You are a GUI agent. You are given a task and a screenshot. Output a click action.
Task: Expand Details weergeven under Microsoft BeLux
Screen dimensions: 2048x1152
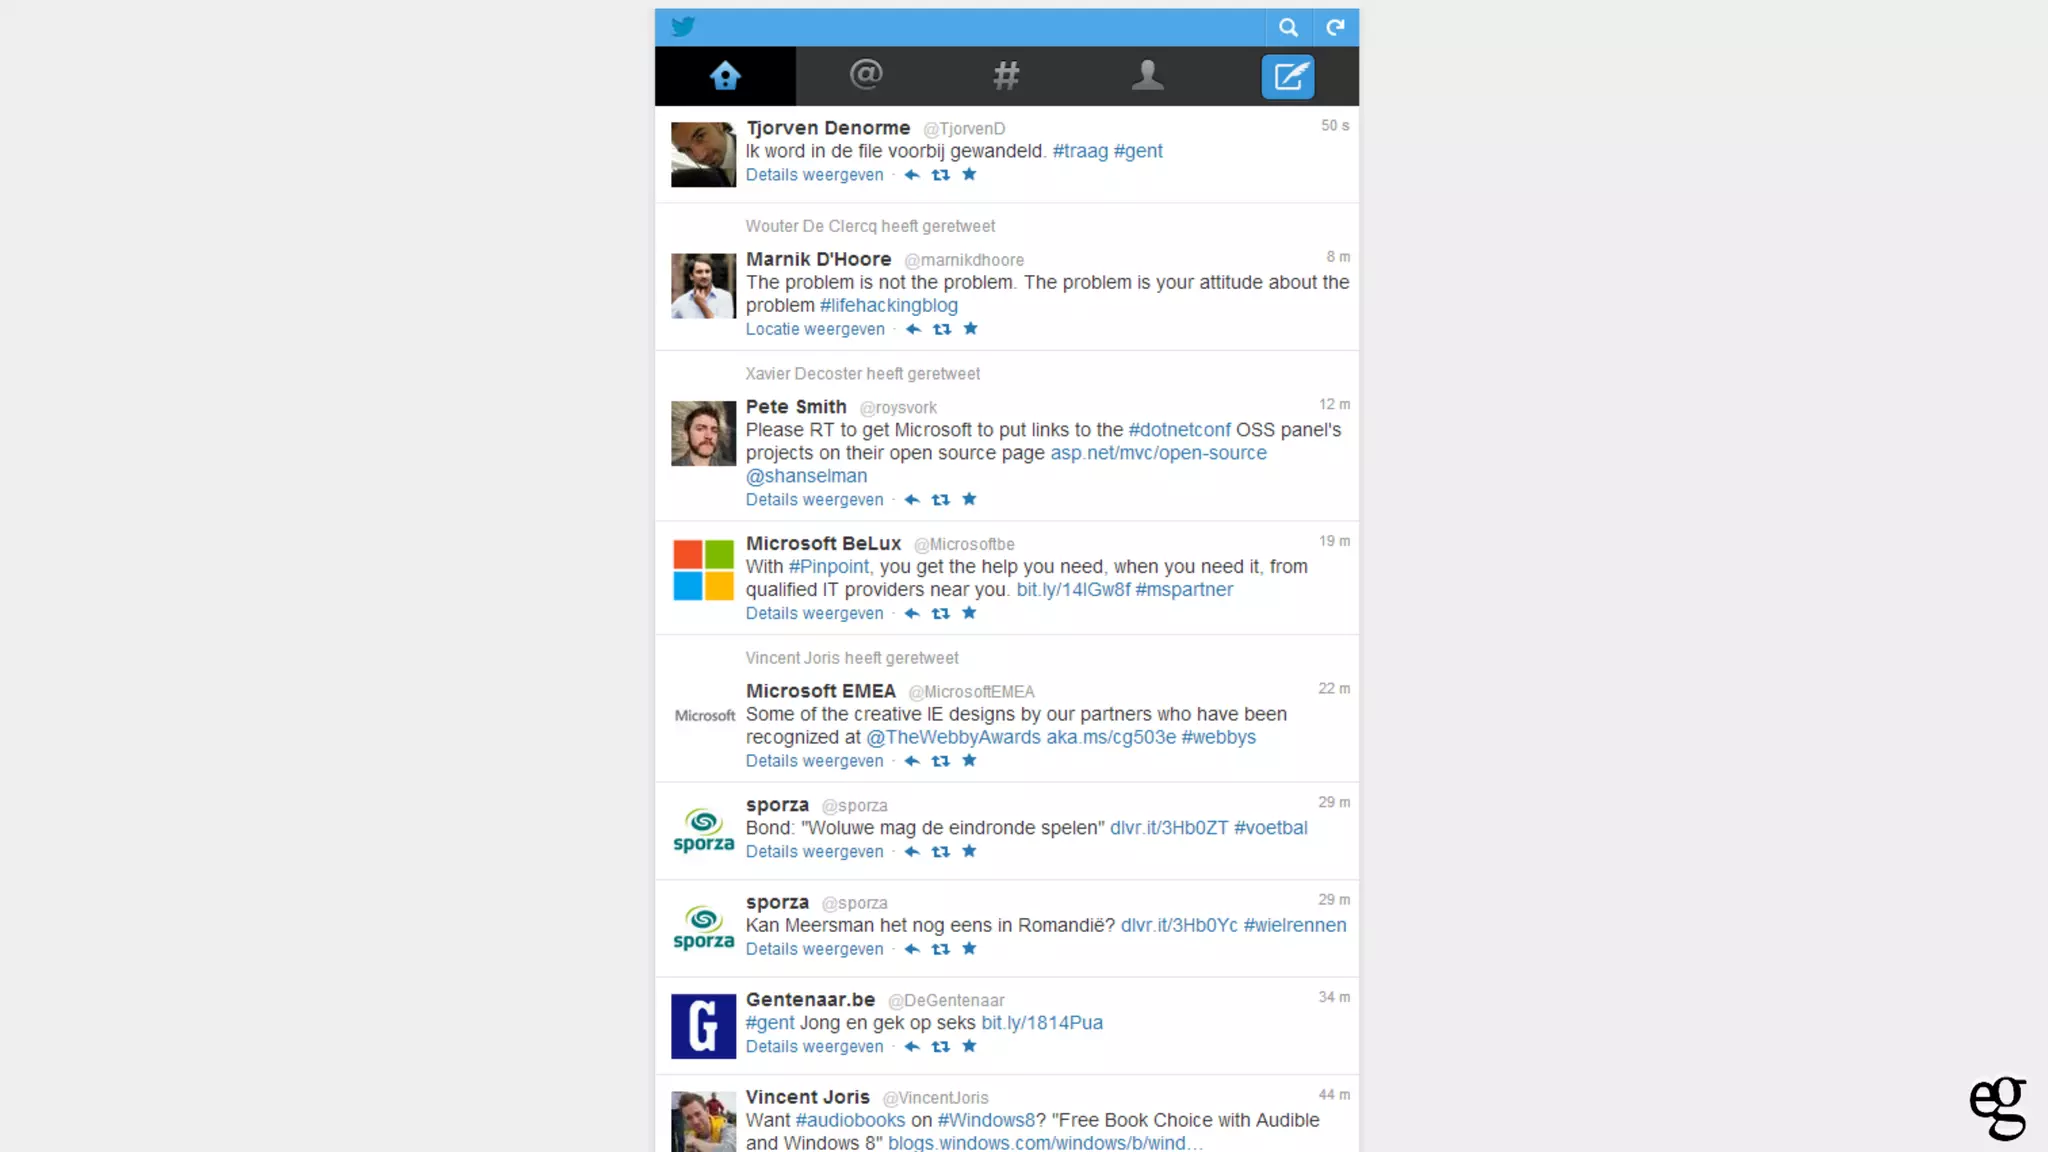coord(814,613)
